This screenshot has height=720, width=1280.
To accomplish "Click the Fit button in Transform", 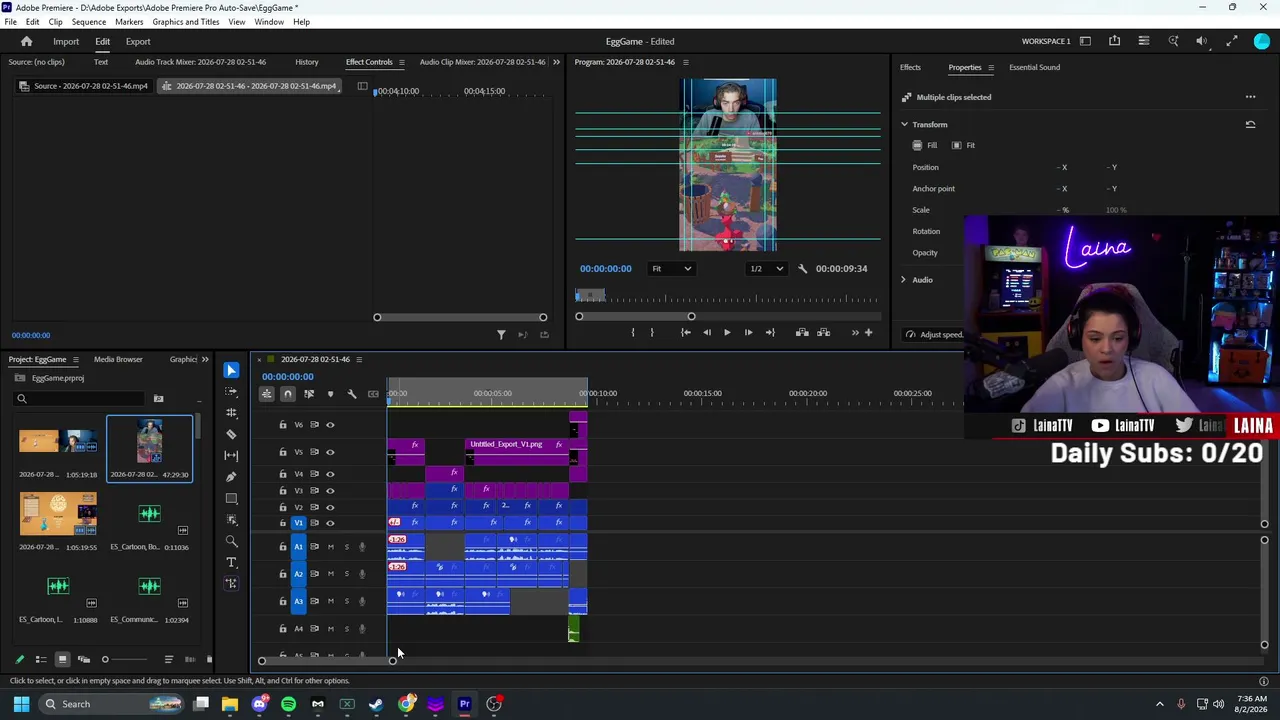I will tap(964, 145).
